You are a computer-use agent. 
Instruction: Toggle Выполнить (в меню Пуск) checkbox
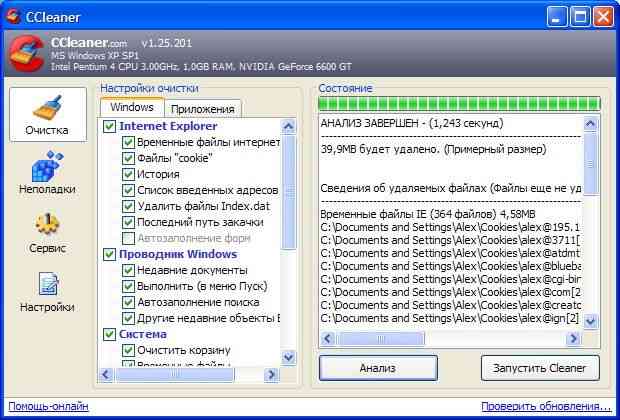[128, 286]
